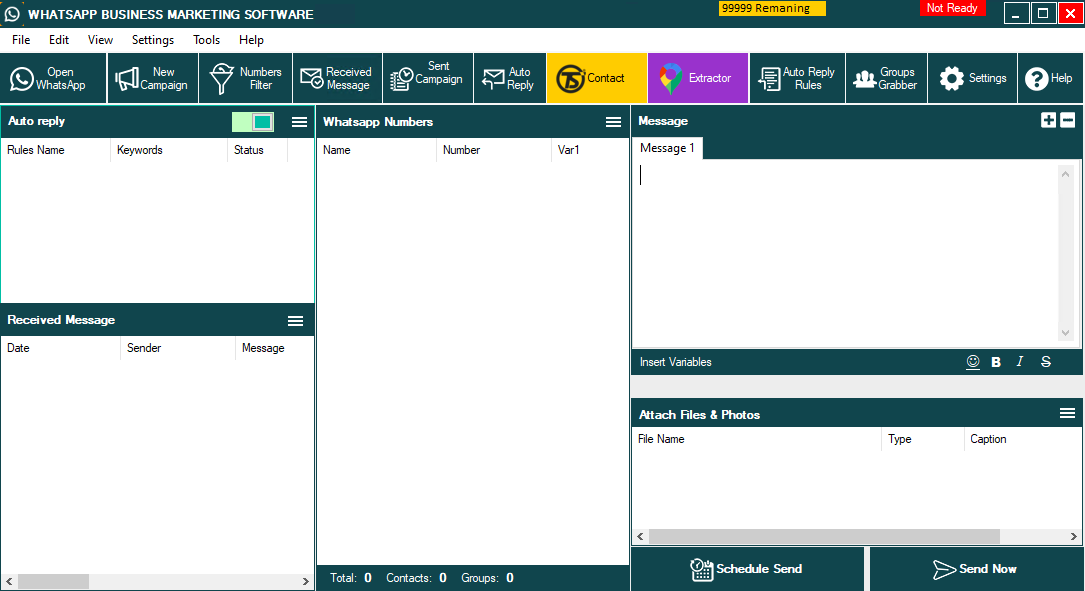Click the Auto Reply toolbar icon
The width and height of the screenshot is (1085, 591).
[x=509, y=78]
